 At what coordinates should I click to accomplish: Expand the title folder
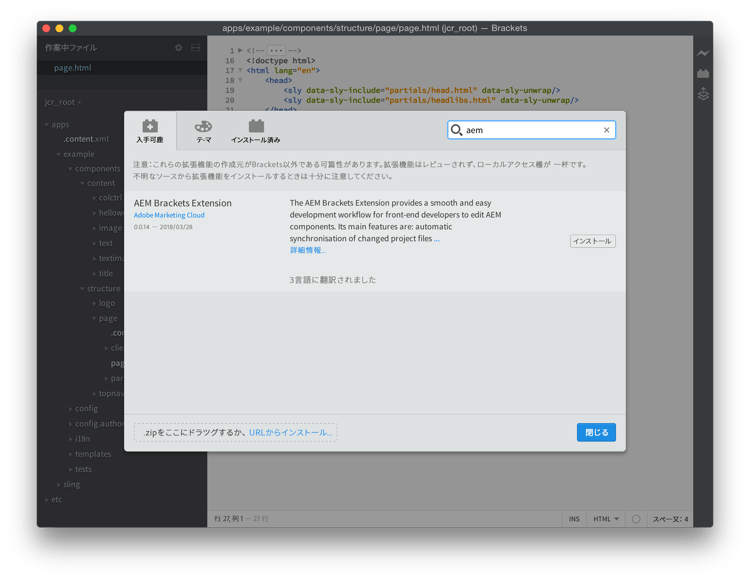(x=94, y=274)
